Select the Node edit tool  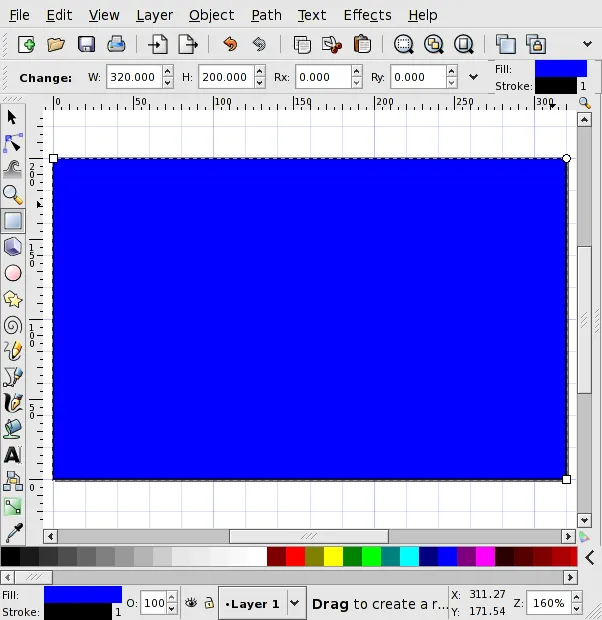13,143
